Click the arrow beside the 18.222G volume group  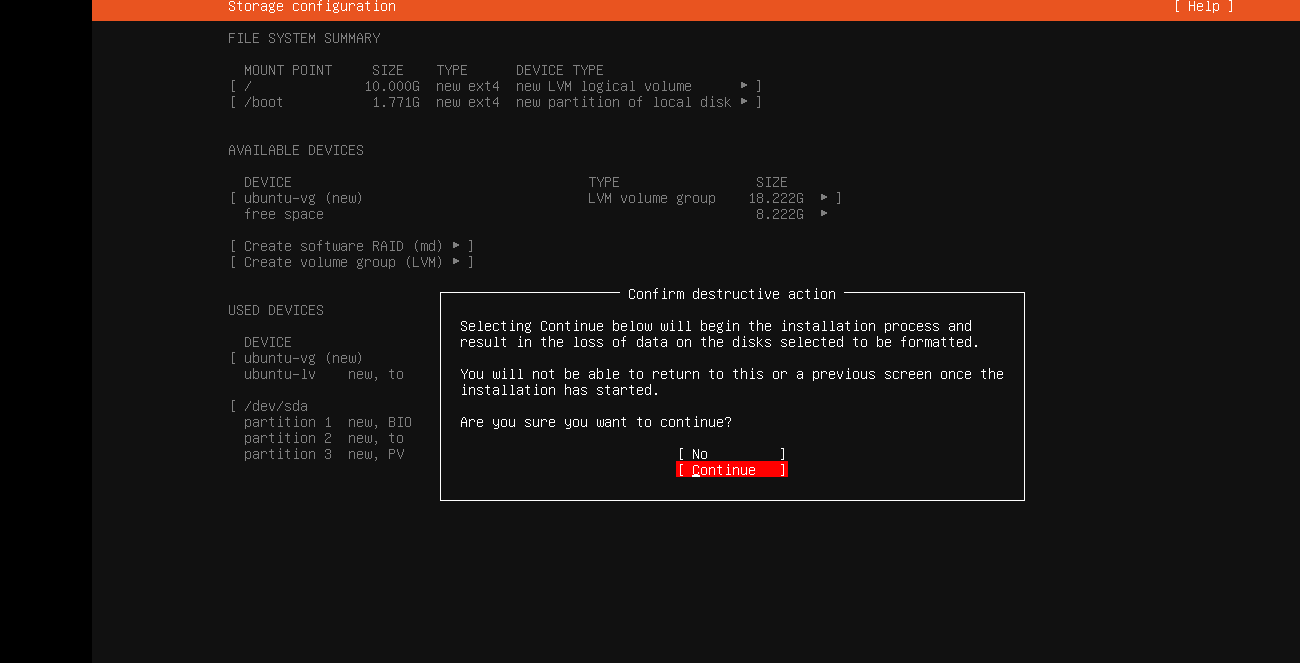(824, 198)
